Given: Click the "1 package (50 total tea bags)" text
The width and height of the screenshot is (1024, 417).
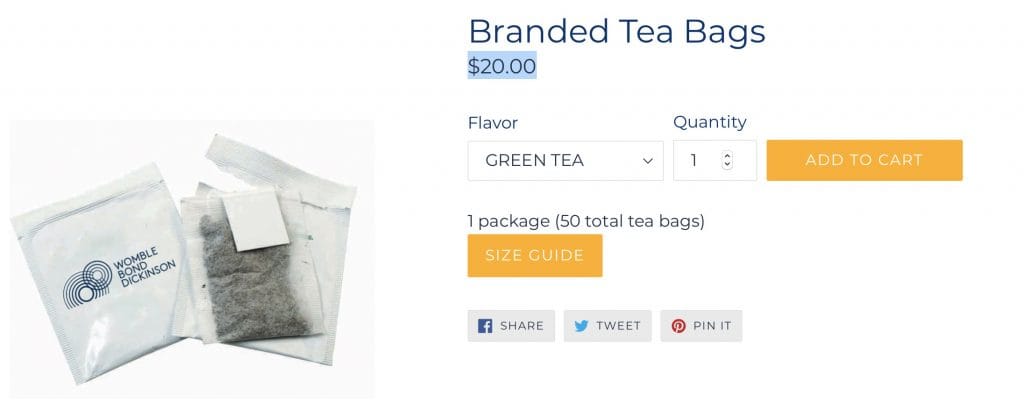Looking at the screenshot, I should click(585, 221).
